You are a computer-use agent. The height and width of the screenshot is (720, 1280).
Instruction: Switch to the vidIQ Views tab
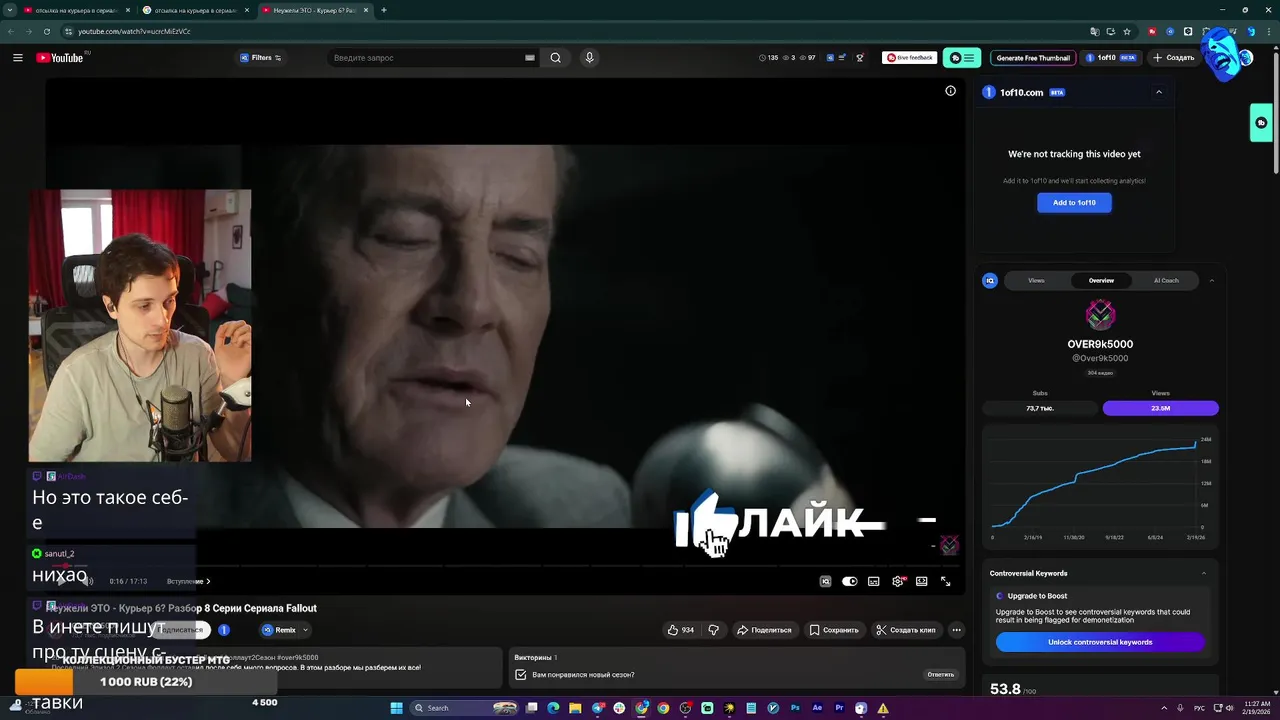[1036, 280]
